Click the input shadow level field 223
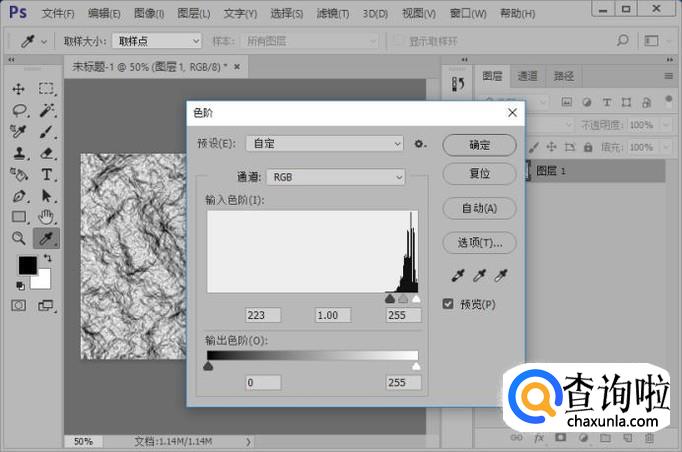This screenshot has width=682, height=452. click(263, 315)
